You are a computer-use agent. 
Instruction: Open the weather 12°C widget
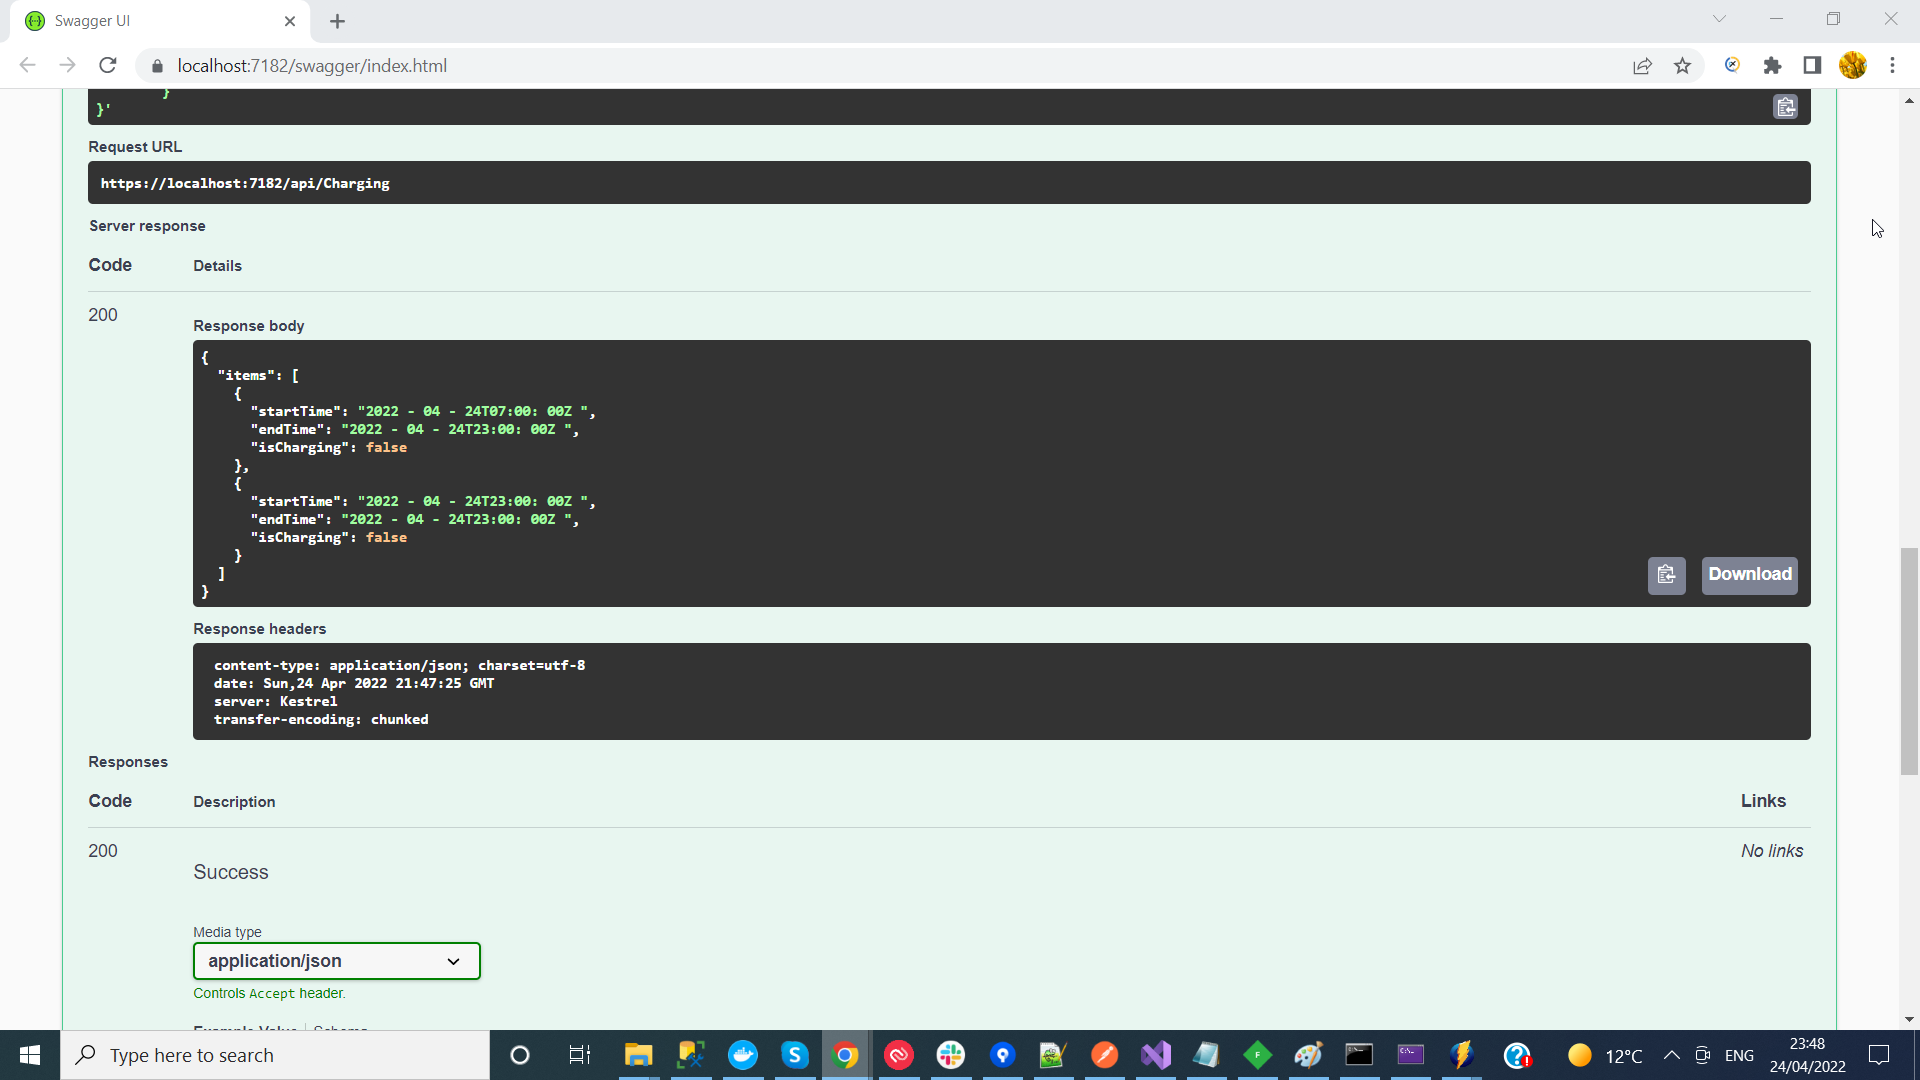pos(1605,1055)
